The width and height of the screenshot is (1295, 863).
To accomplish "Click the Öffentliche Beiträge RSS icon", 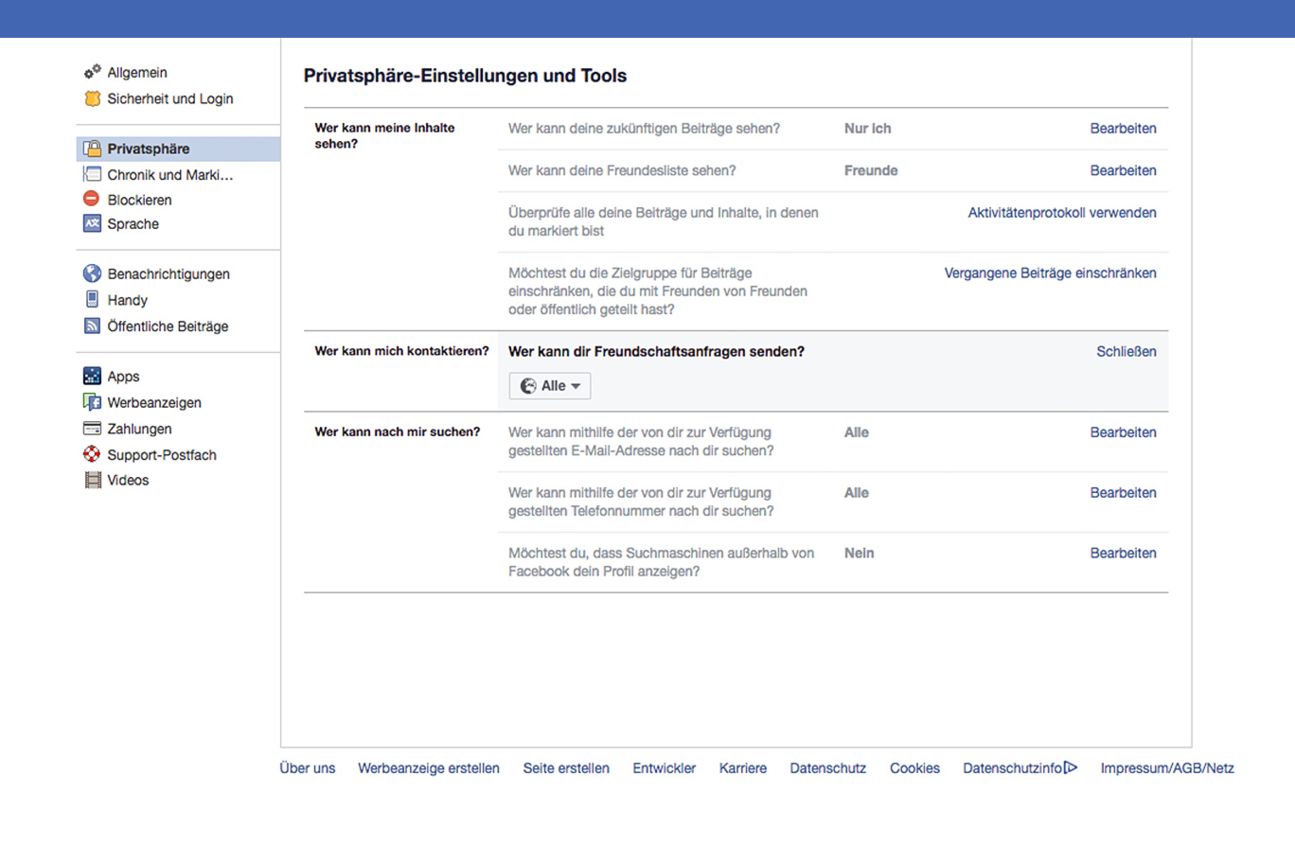I will [x=92, y=326].
